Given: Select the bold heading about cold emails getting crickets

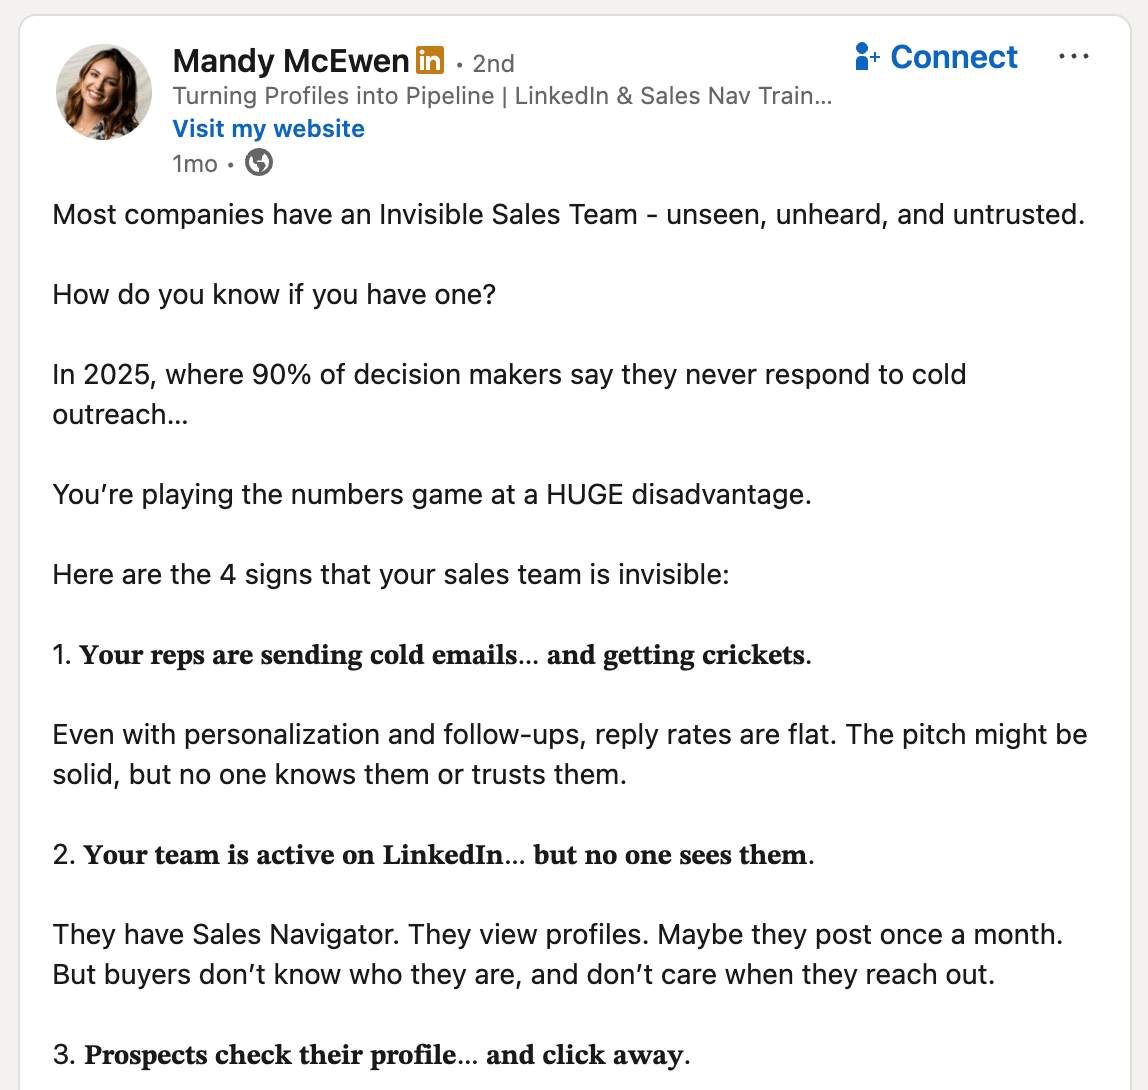Looking at the screenshot, I should point(430,655).
